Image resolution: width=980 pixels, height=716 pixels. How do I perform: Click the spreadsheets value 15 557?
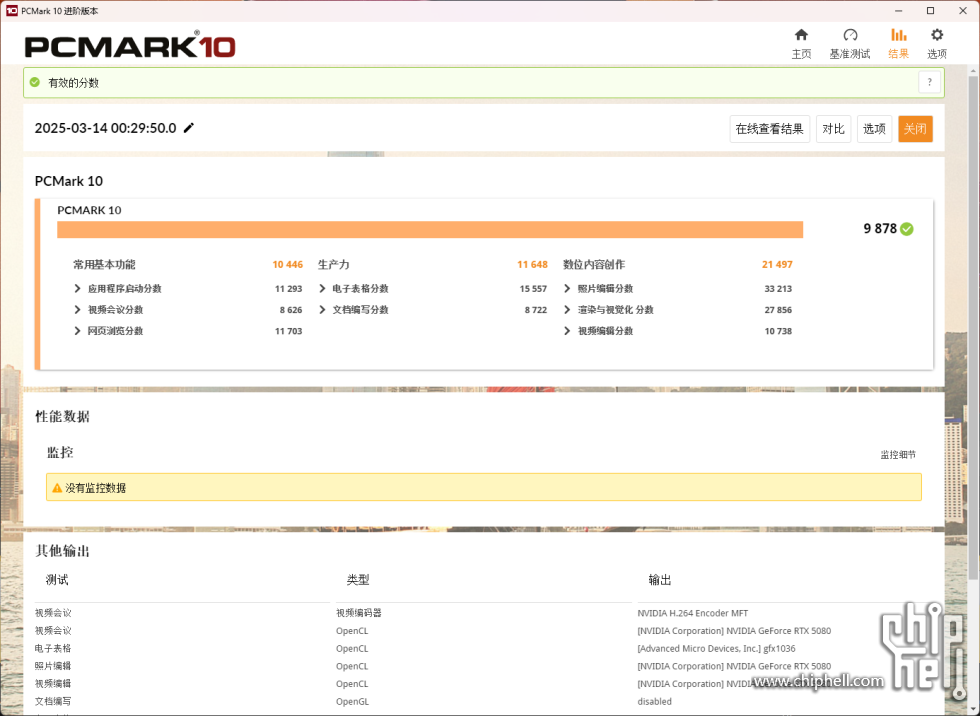[x=533, y=289]
